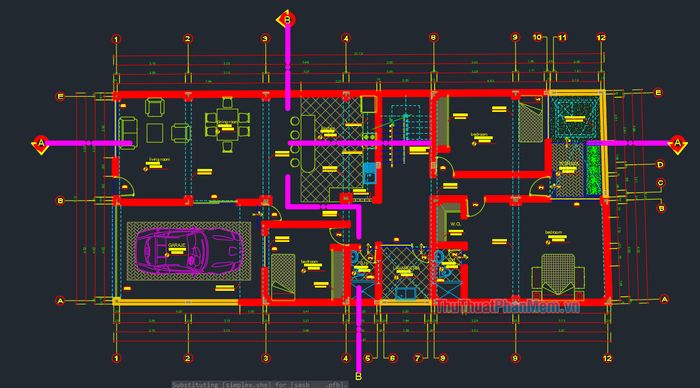This screenshot has width=700, height=388.
Task: Select grid bubble 3 in the top row
Action: (x=265, y=39)
